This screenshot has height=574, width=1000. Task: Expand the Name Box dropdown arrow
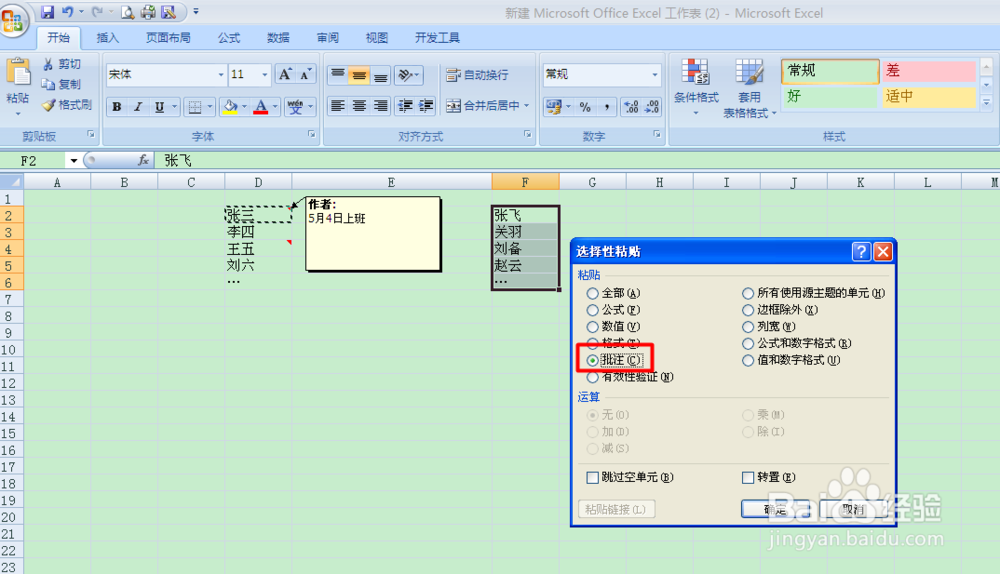click(x=73, y=161)
